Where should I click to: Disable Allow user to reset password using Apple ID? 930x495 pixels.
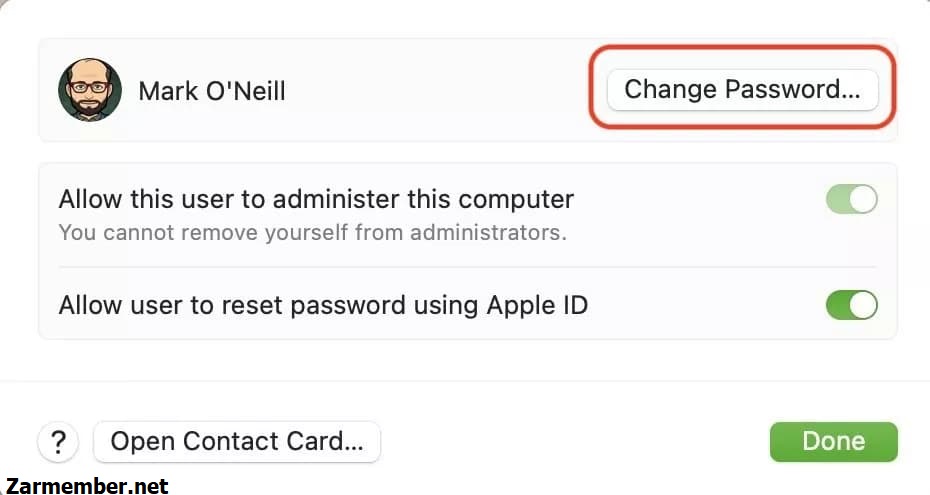[852, 305]
